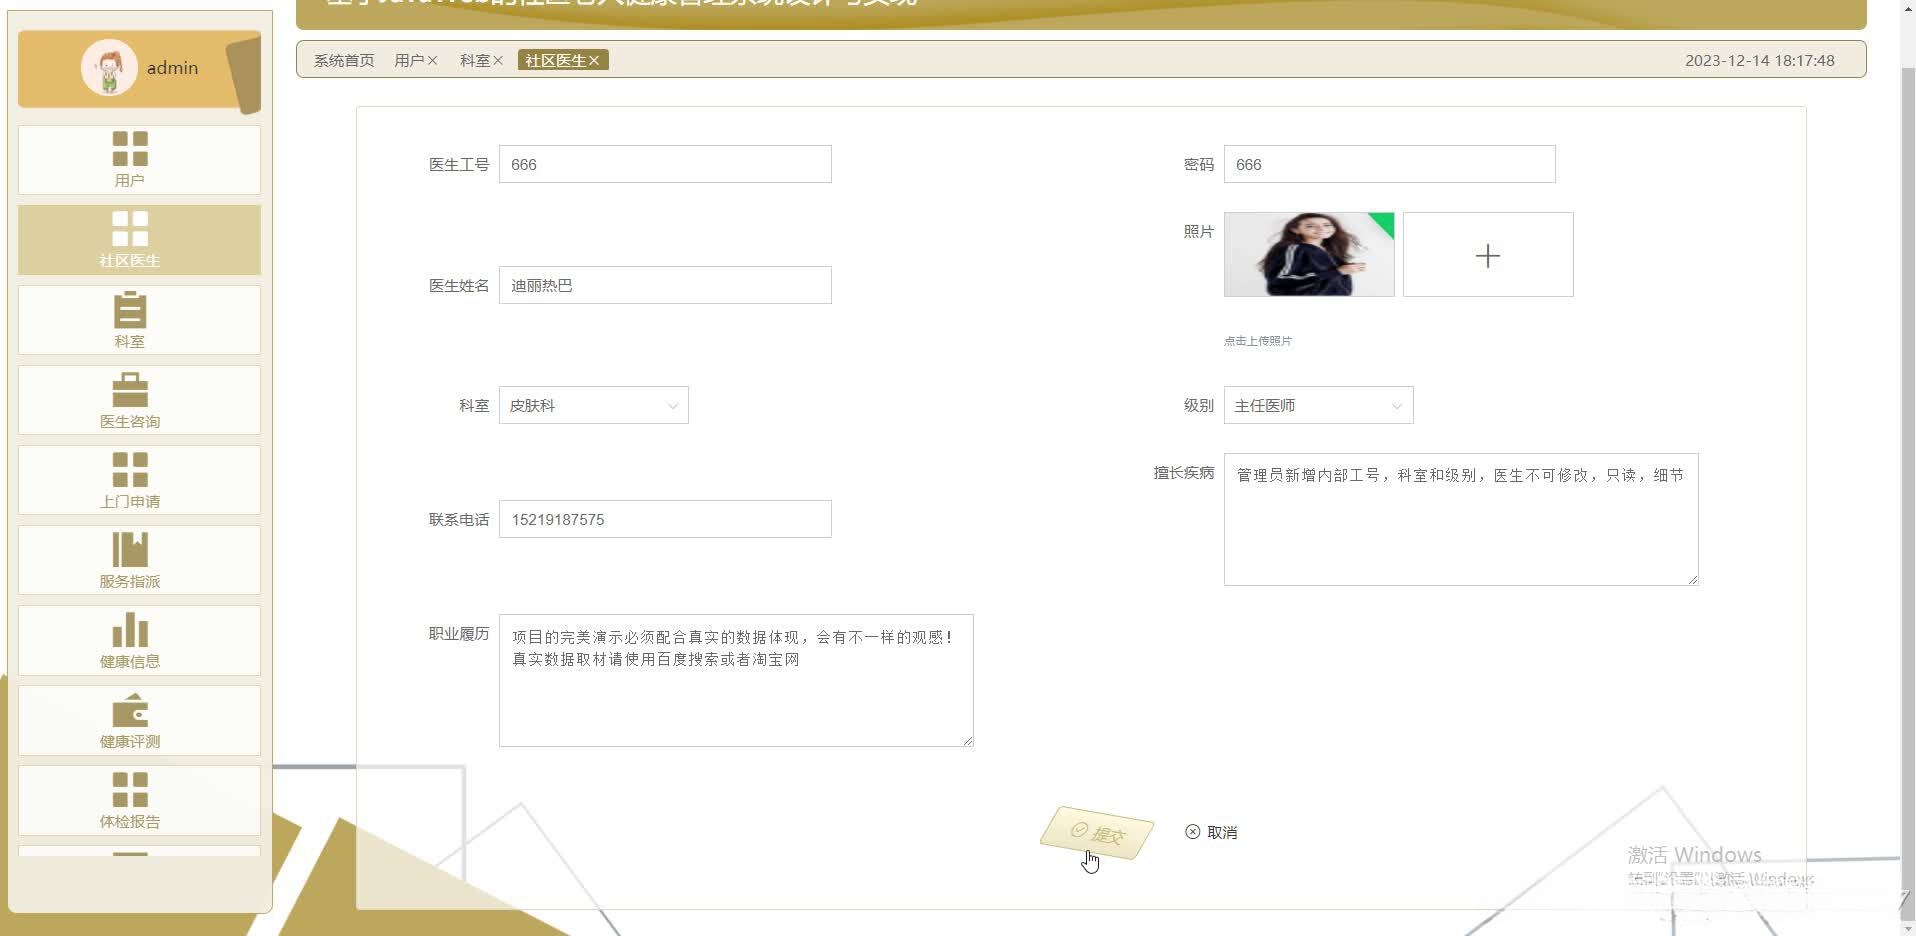Click the plus icon to add a photo
This screenshot has height=936, width=1916.
pyautogui.click(x=1487, y=255)
